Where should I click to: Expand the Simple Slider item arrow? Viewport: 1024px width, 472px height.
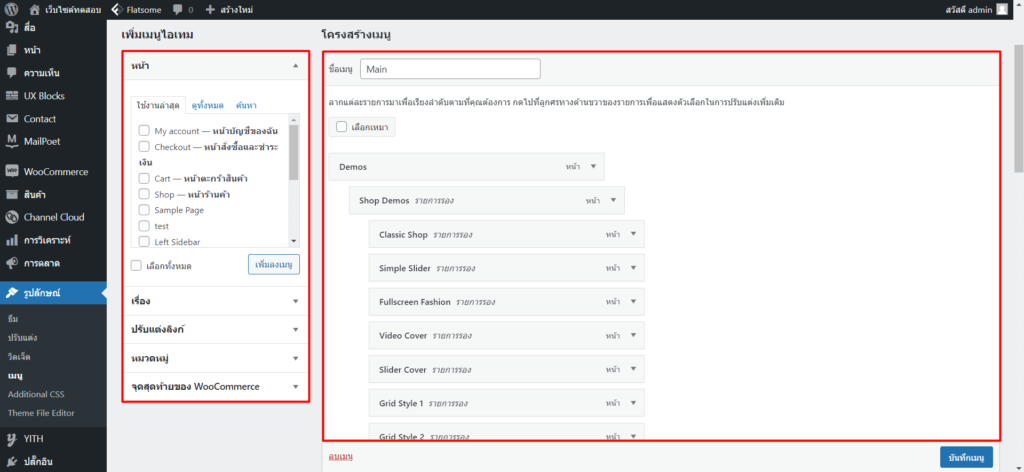(633, 268)
